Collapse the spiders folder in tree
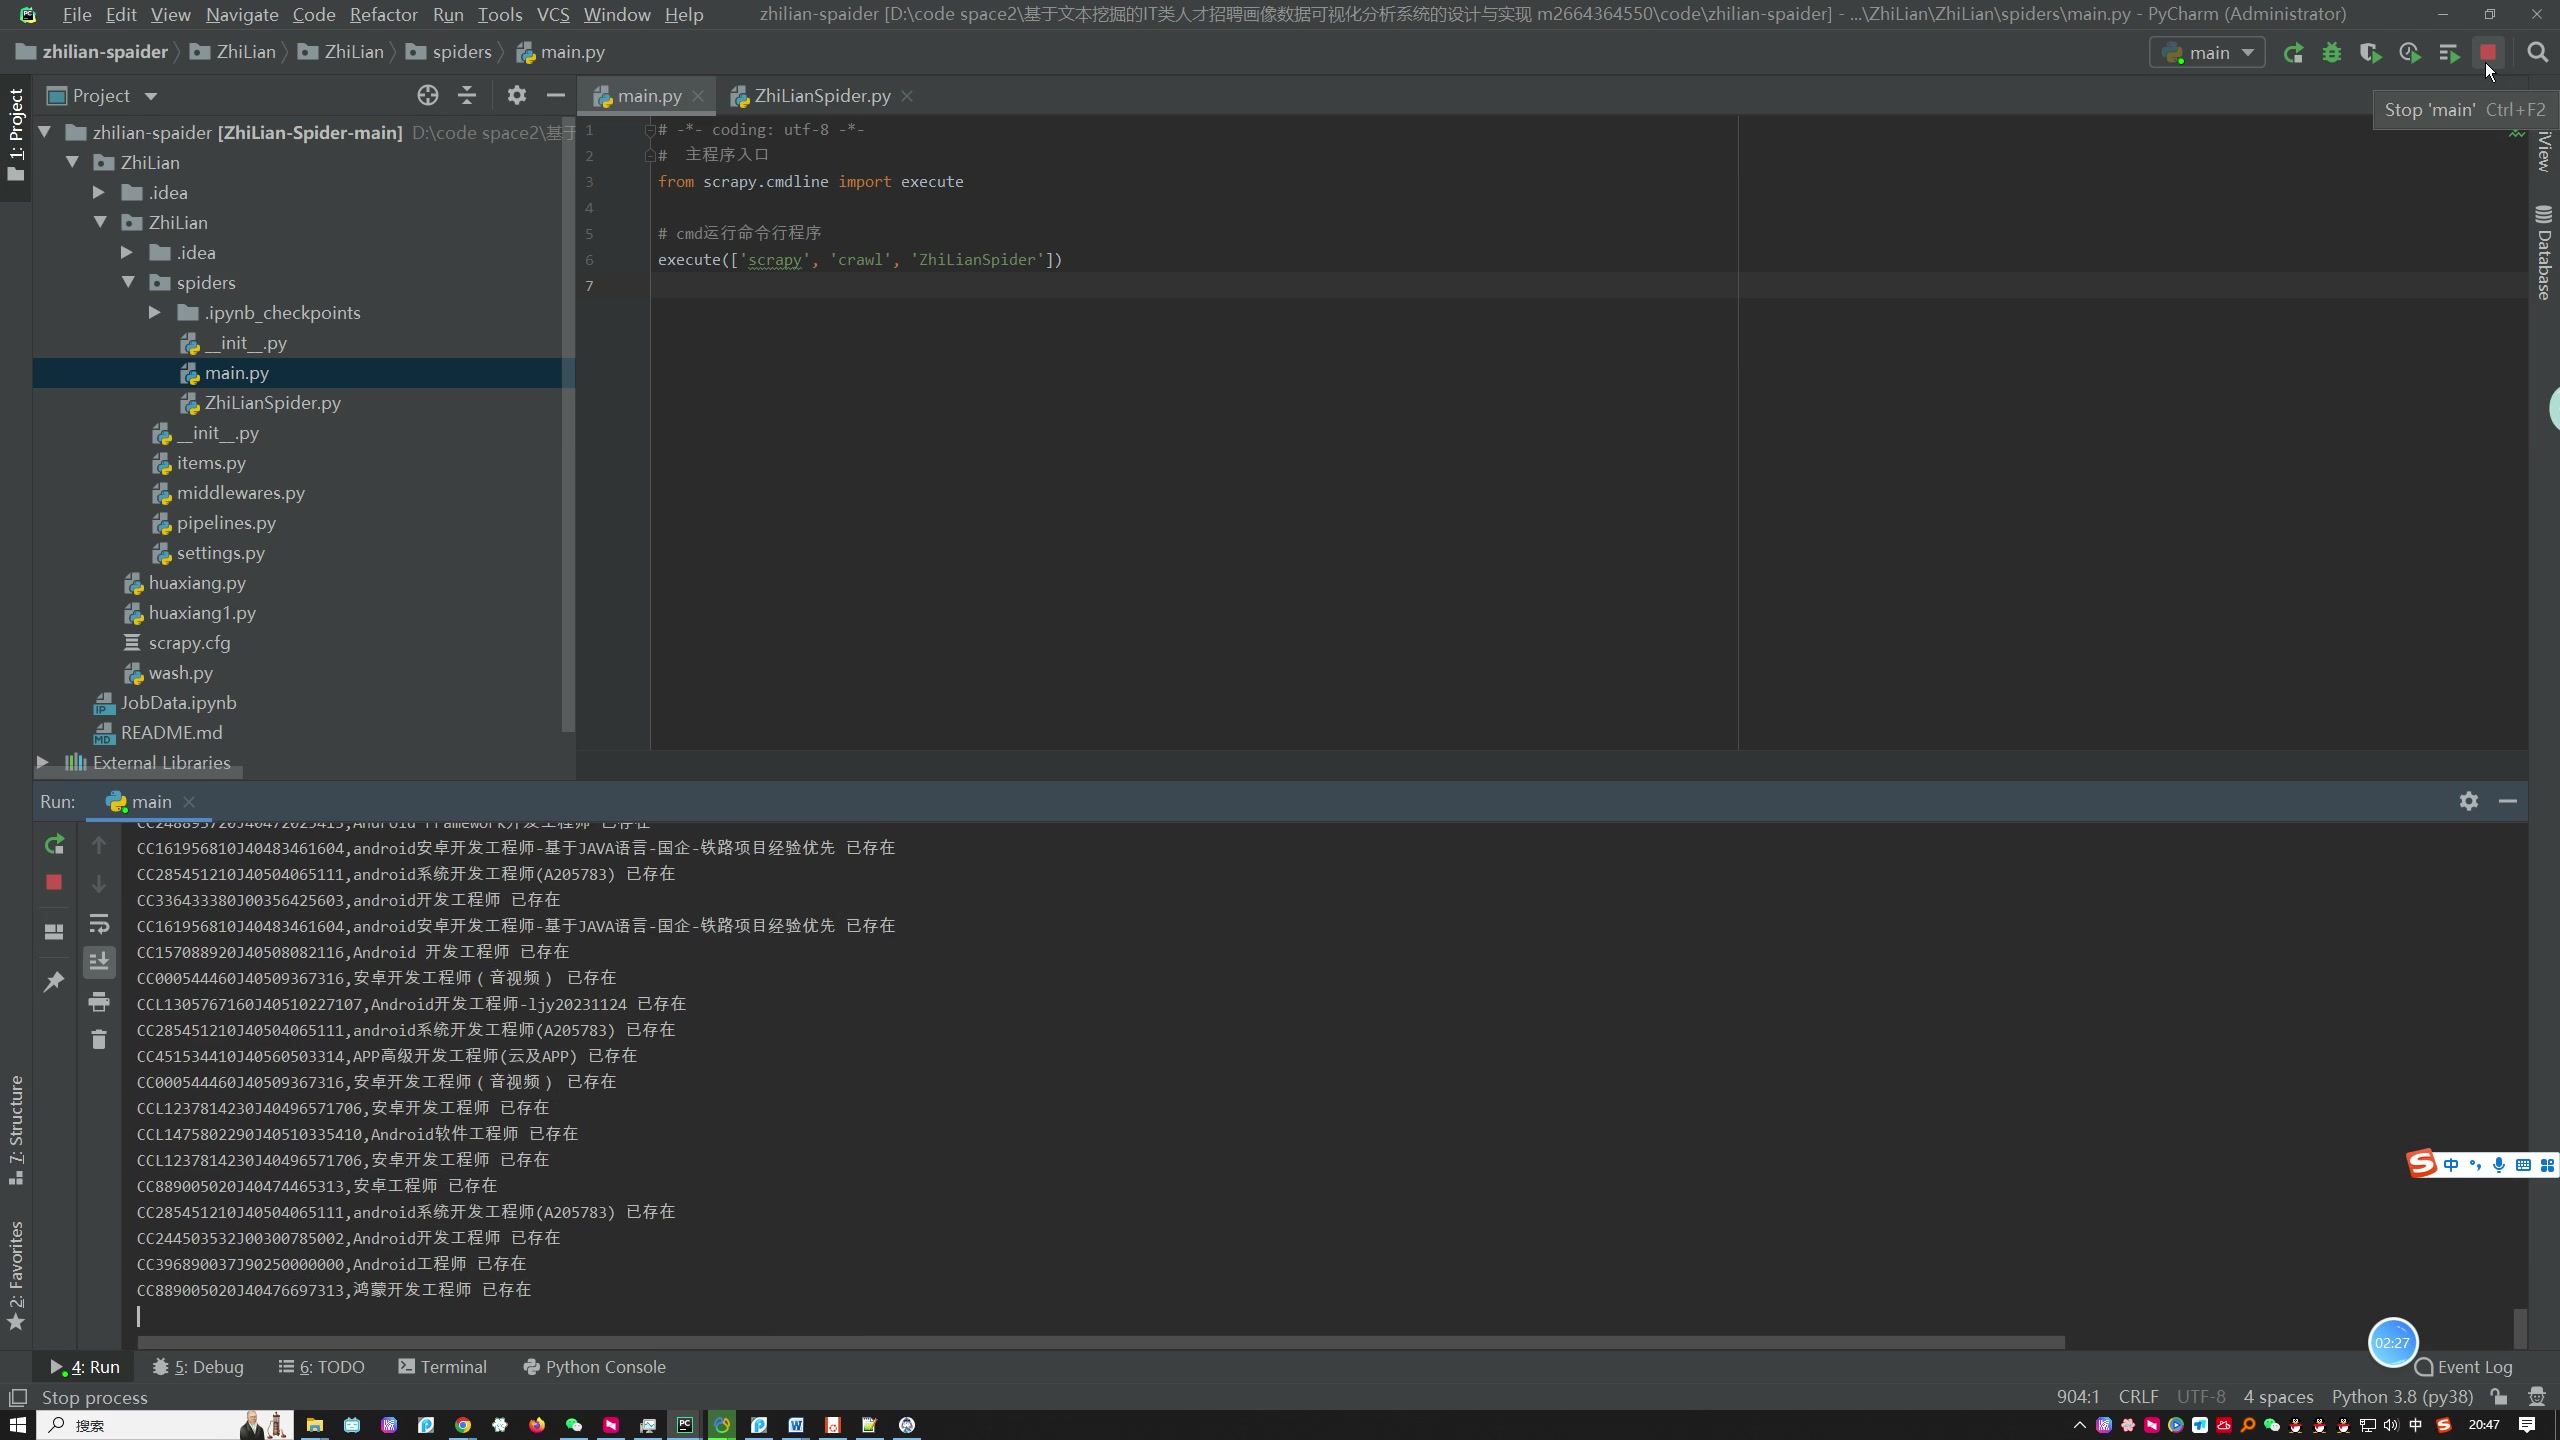This screenshot has width=2560, height=1440. point(129,283)
